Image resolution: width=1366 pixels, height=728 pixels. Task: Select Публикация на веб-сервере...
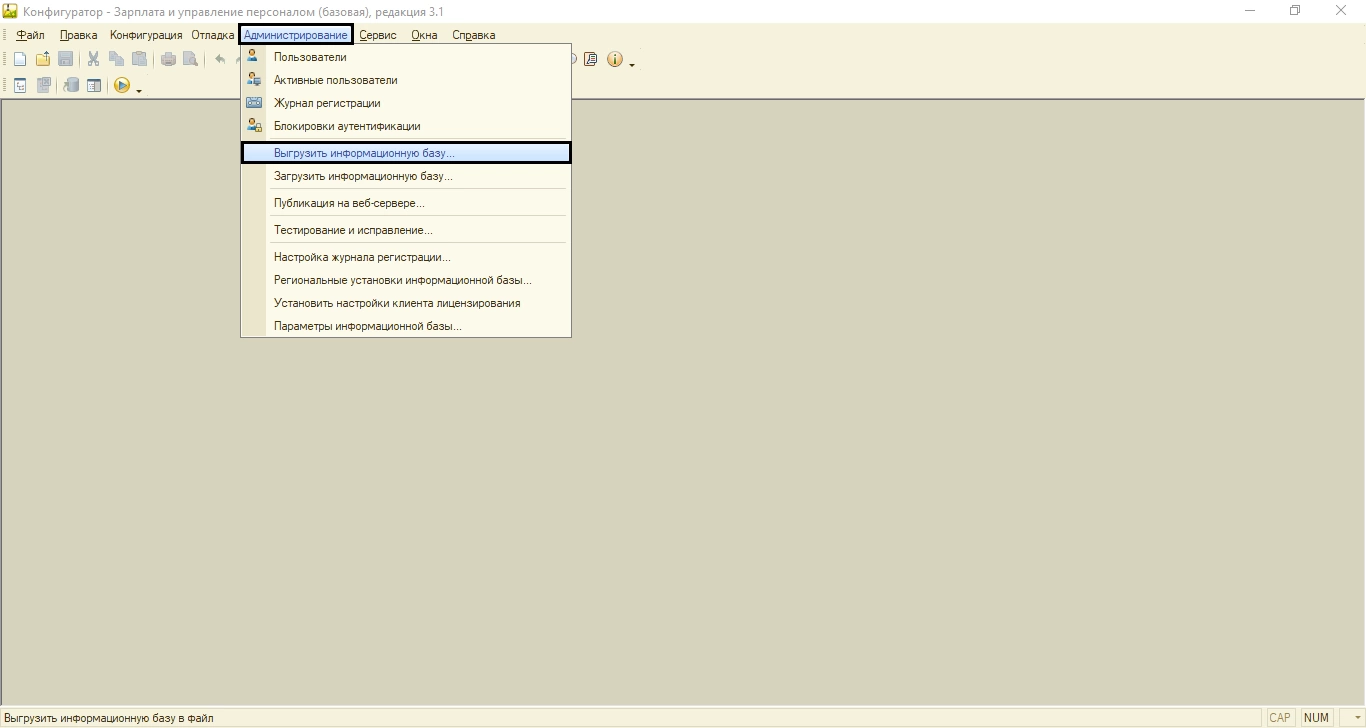point(406,203)
